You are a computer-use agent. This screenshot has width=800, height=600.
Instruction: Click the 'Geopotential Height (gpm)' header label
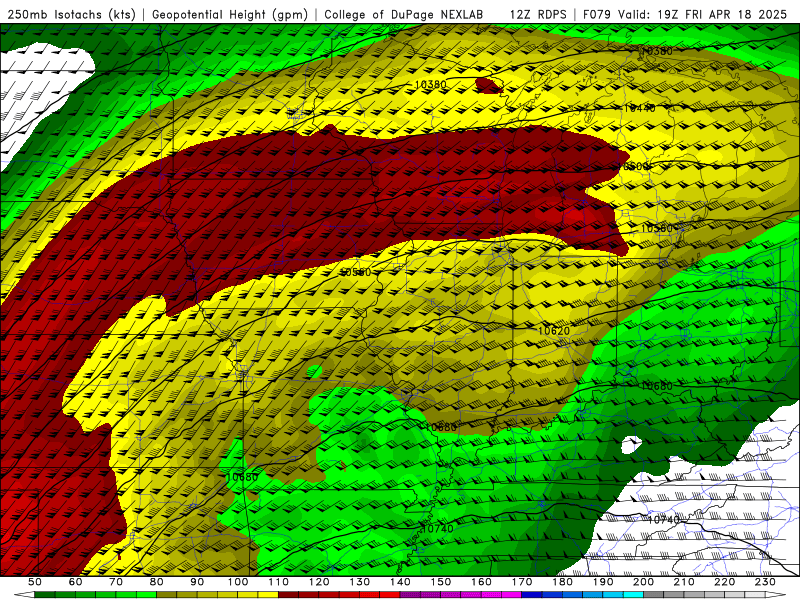230,14
